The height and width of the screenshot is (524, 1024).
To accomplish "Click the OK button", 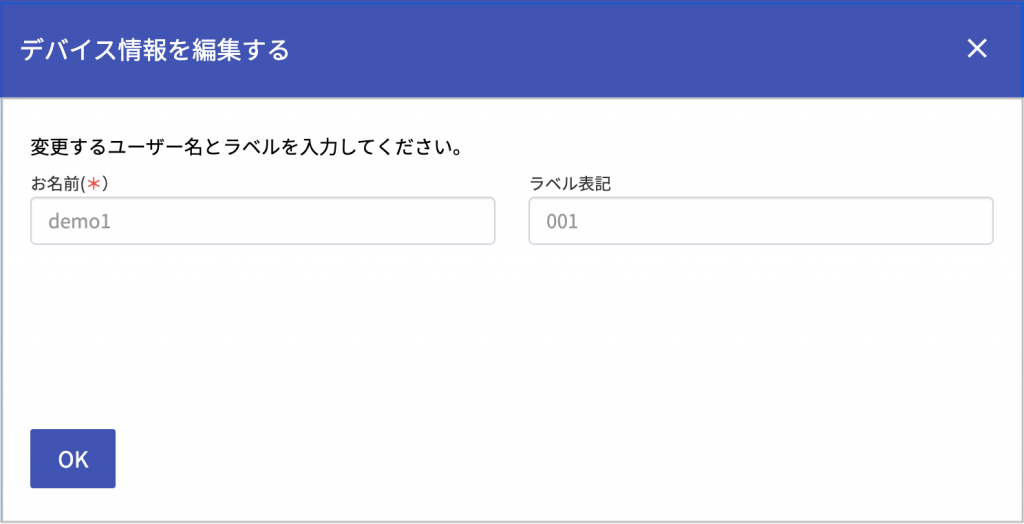I will pos(73,459).
